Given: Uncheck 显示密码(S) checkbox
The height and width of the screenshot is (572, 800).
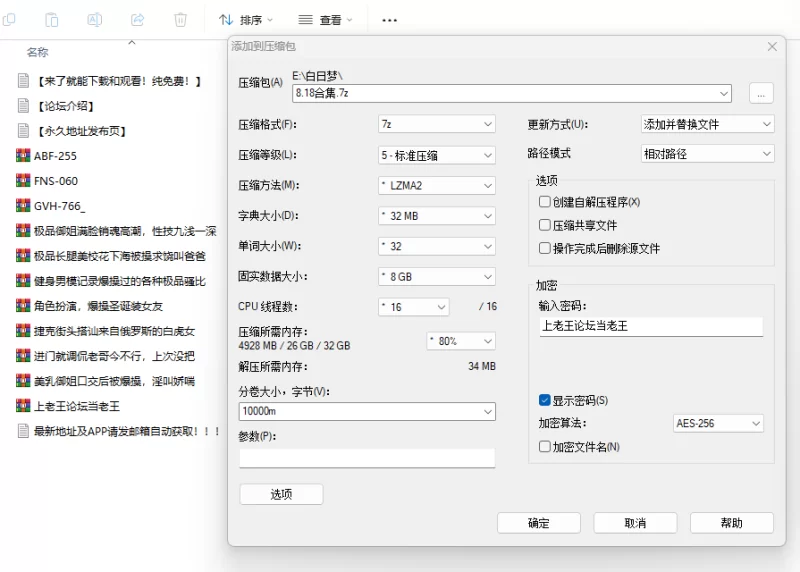Looking at the screenshot, I should (544, 400).
